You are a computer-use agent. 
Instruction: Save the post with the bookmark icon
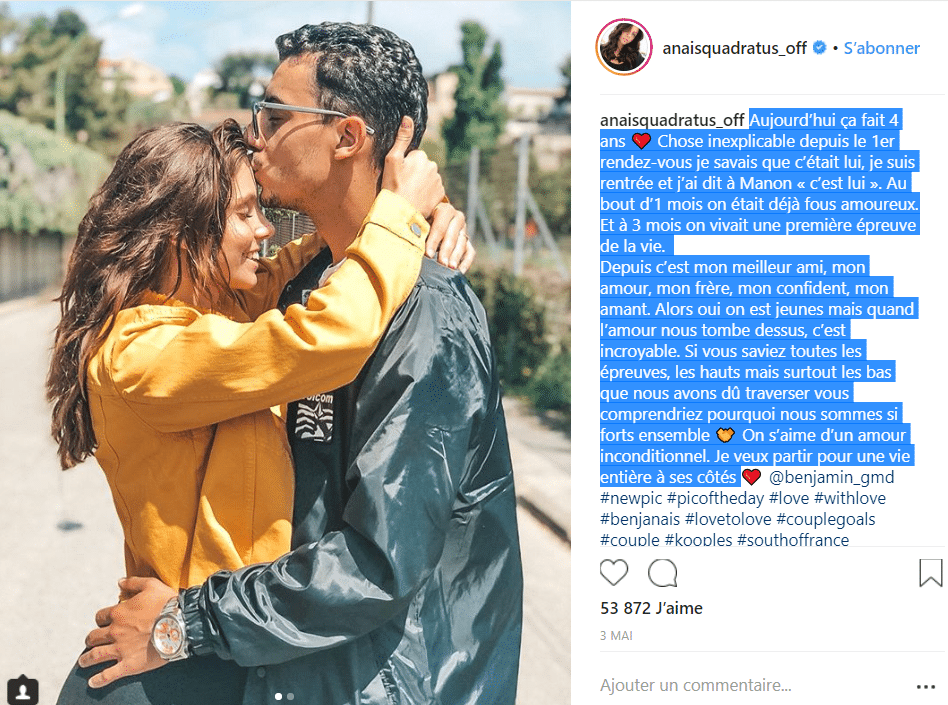point(930,573)
